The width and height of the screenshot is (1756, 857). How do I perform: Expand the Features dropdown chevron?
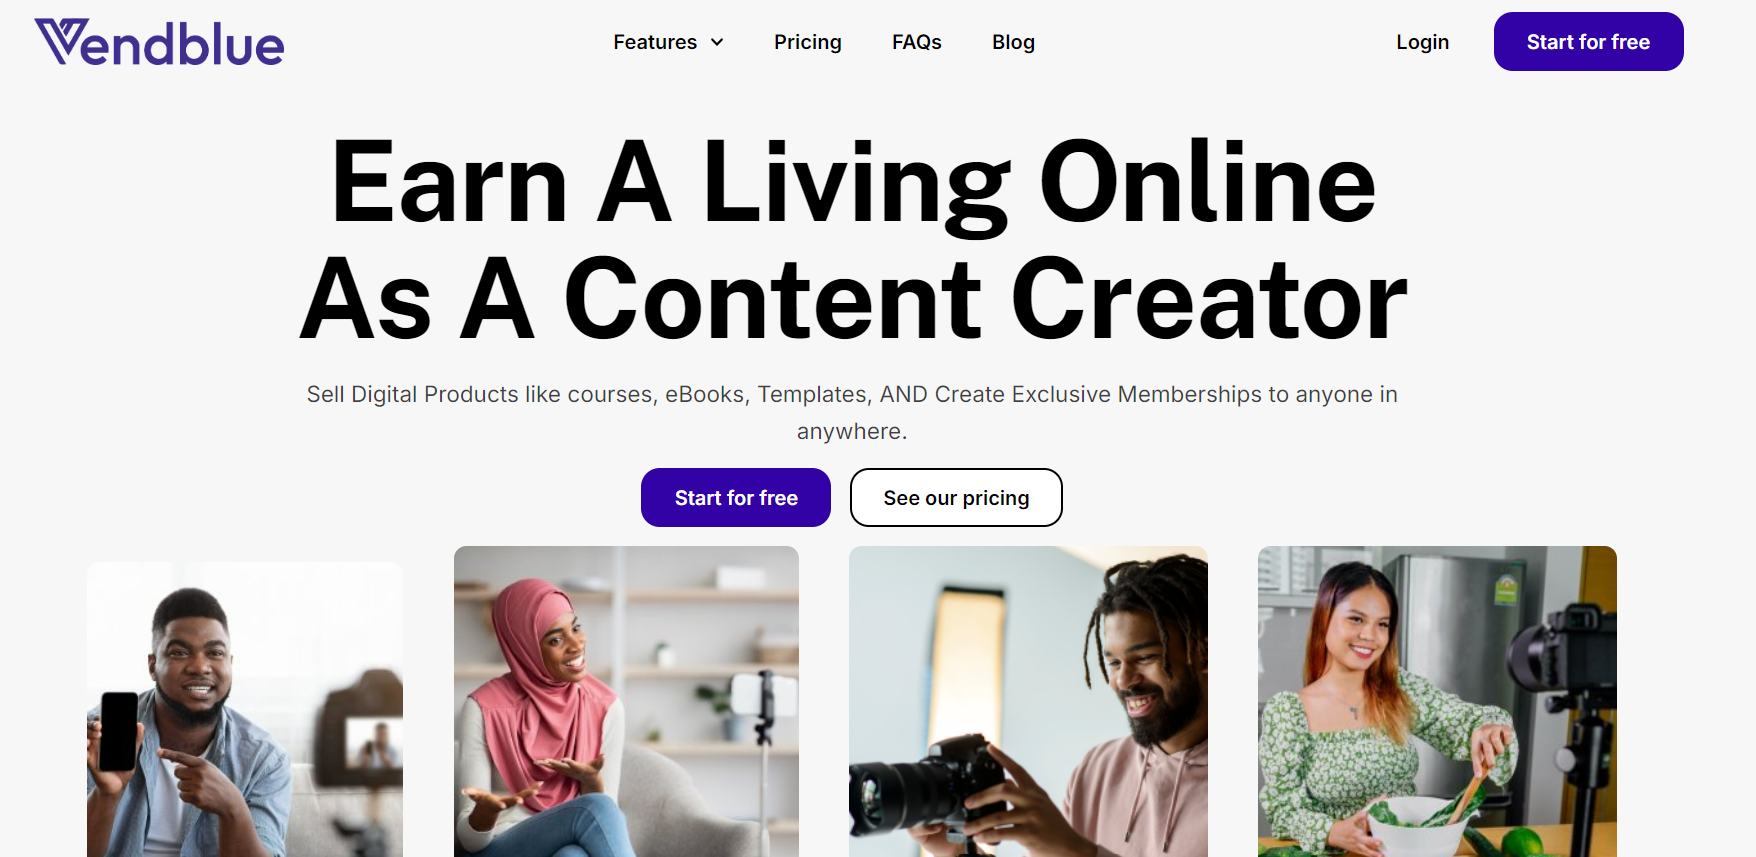pos(717,42)
